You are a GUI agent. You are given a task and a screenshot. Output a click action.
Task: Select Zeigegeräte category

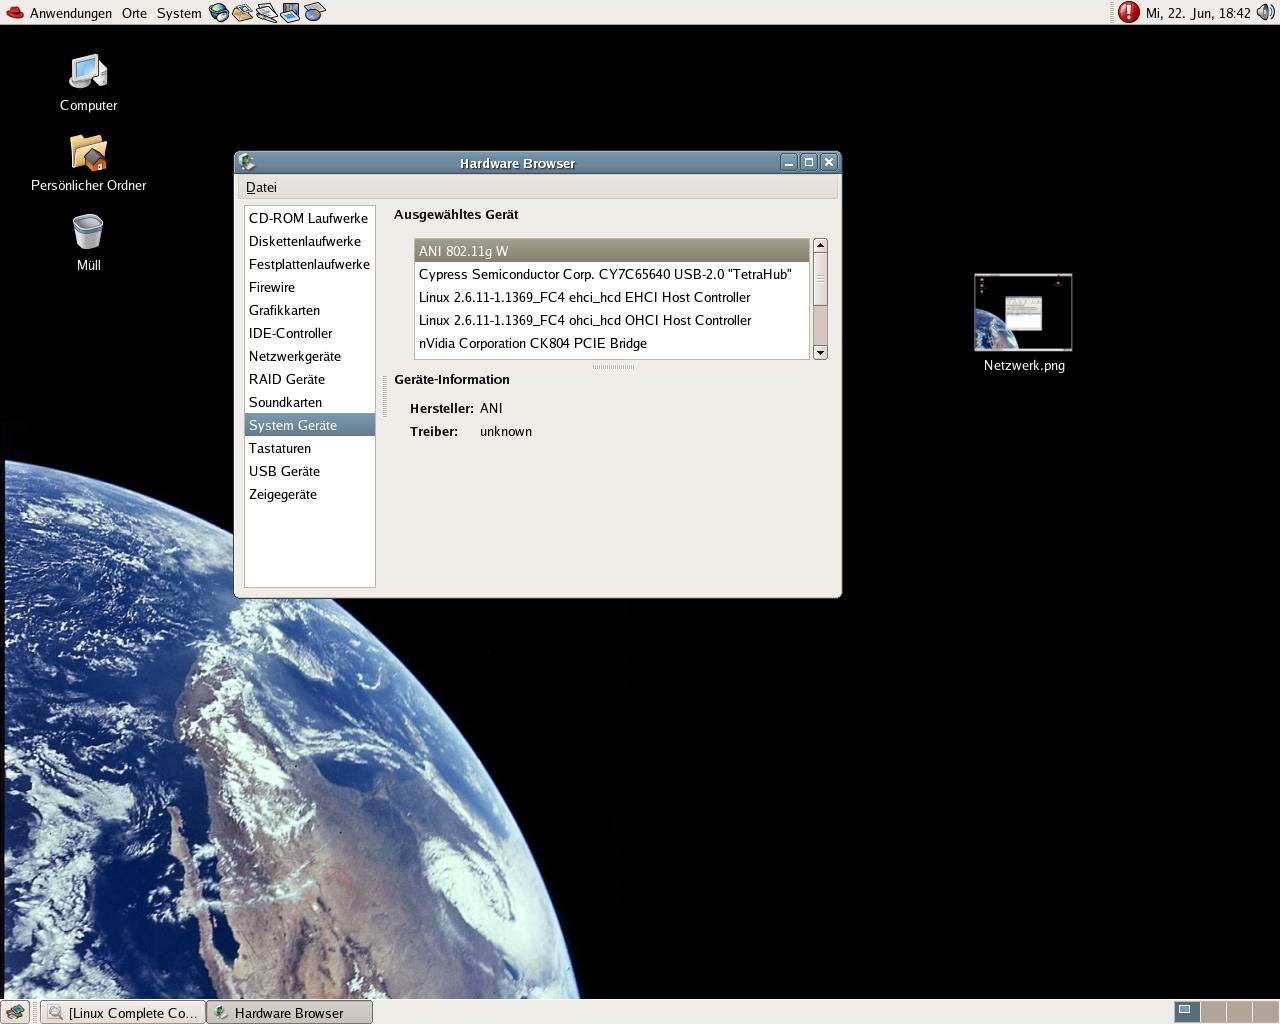pos(310,494)
